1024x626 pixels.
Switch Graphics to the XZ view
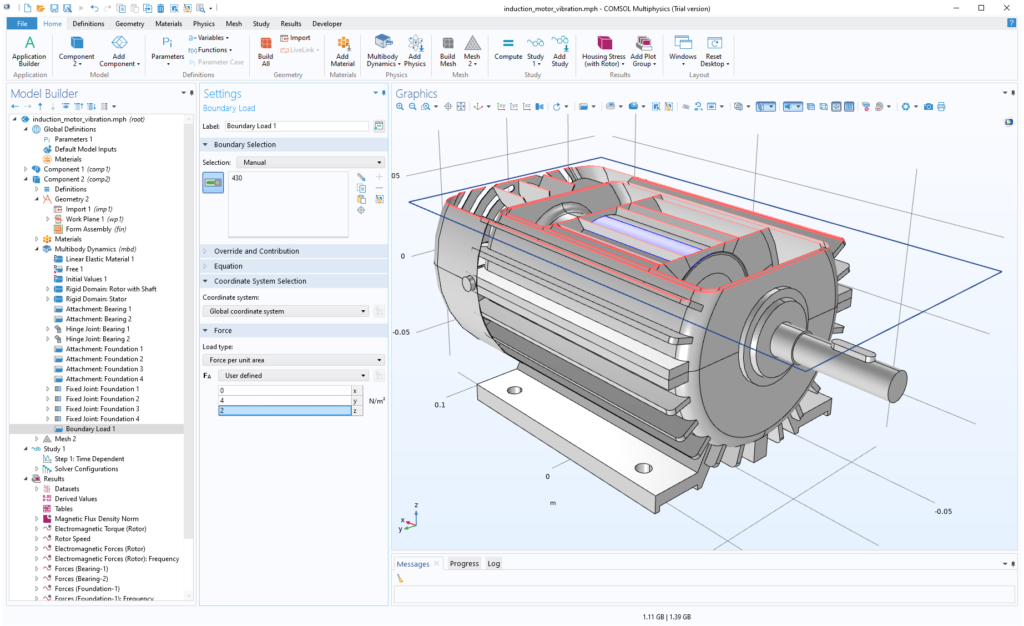point(526,107)
